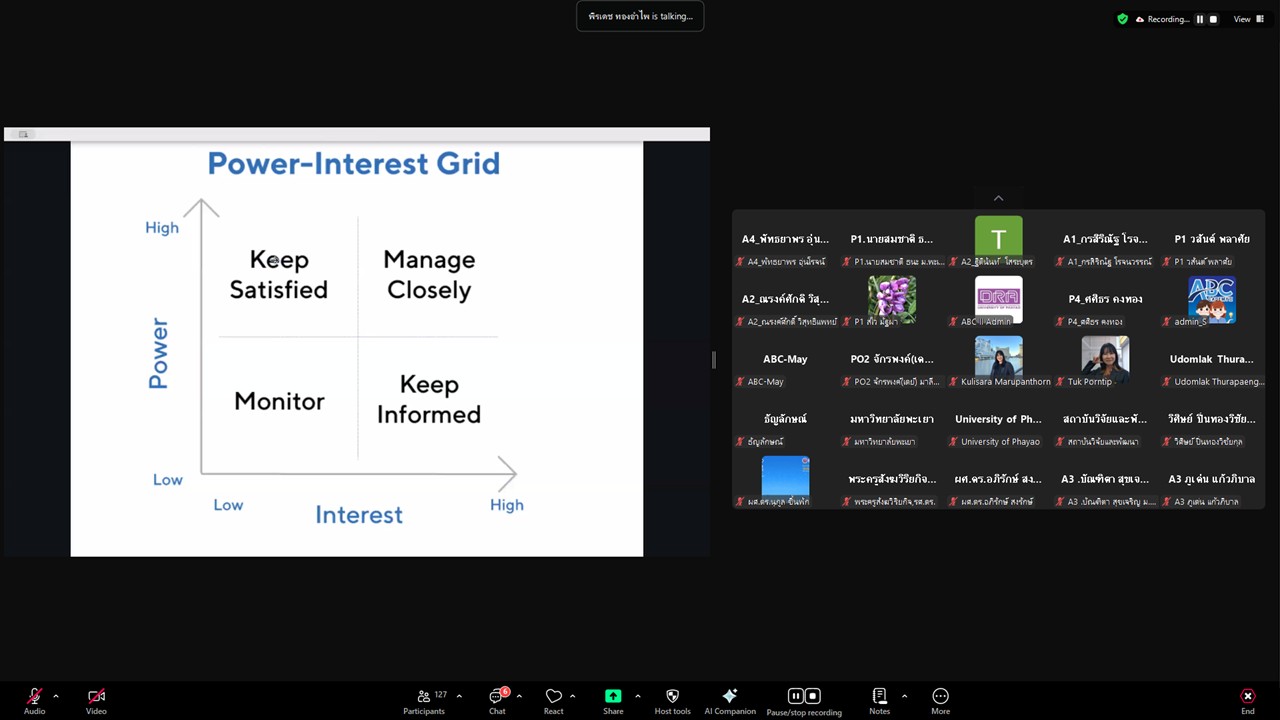The height and width of the screenshot is (720, 1280).
Task: Start camera with the Video button
Action: click(96, 700)
